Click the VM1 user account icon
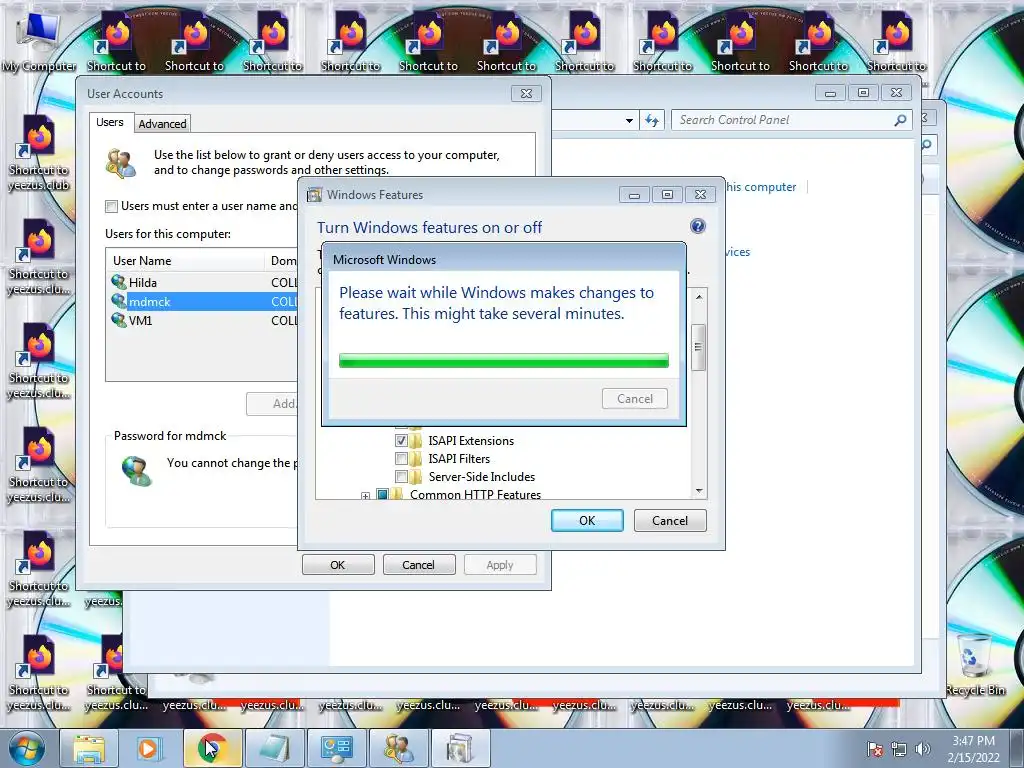 119,320
